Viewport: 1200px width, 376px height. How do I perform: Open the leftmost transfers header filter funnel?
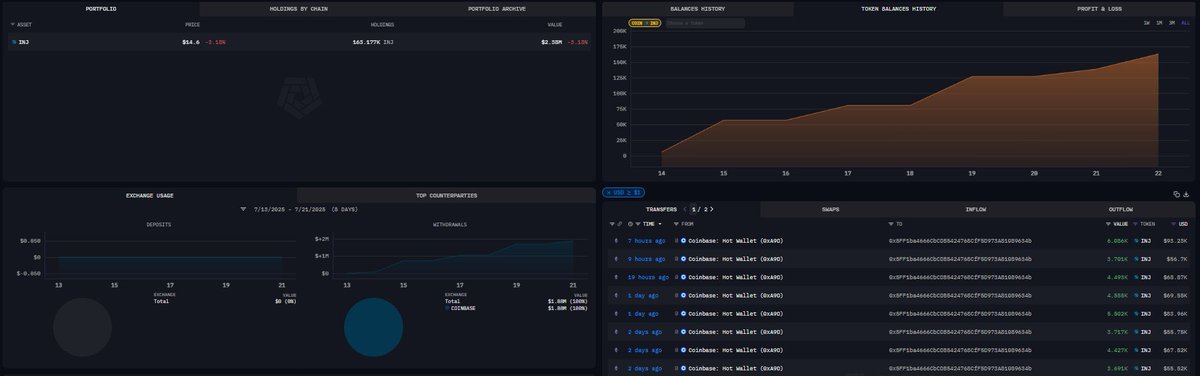click(611, 224)
